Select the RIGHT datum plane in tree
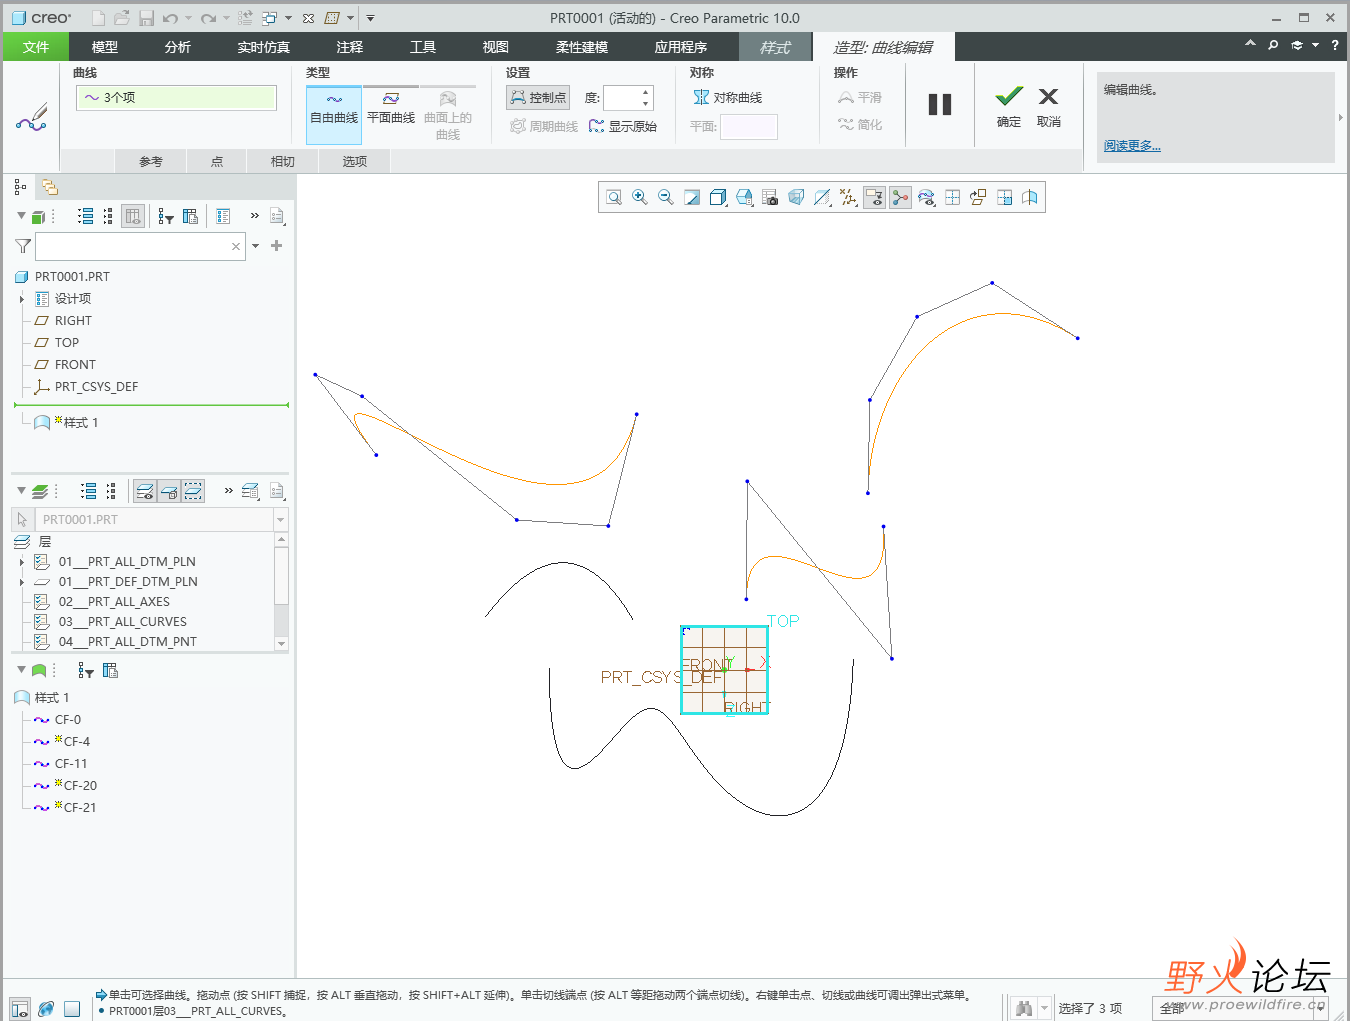The width and height of the screenshot is (1350, 1021). 73,321
